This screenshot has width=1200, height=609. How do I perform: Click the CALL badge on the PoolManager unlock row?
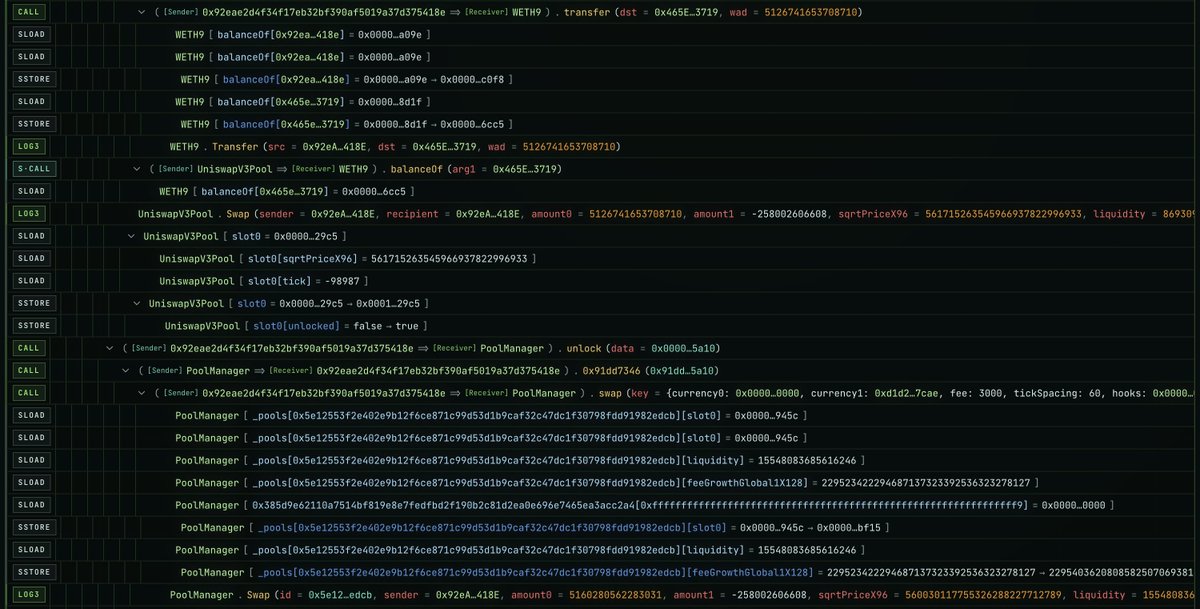[29, 348]
